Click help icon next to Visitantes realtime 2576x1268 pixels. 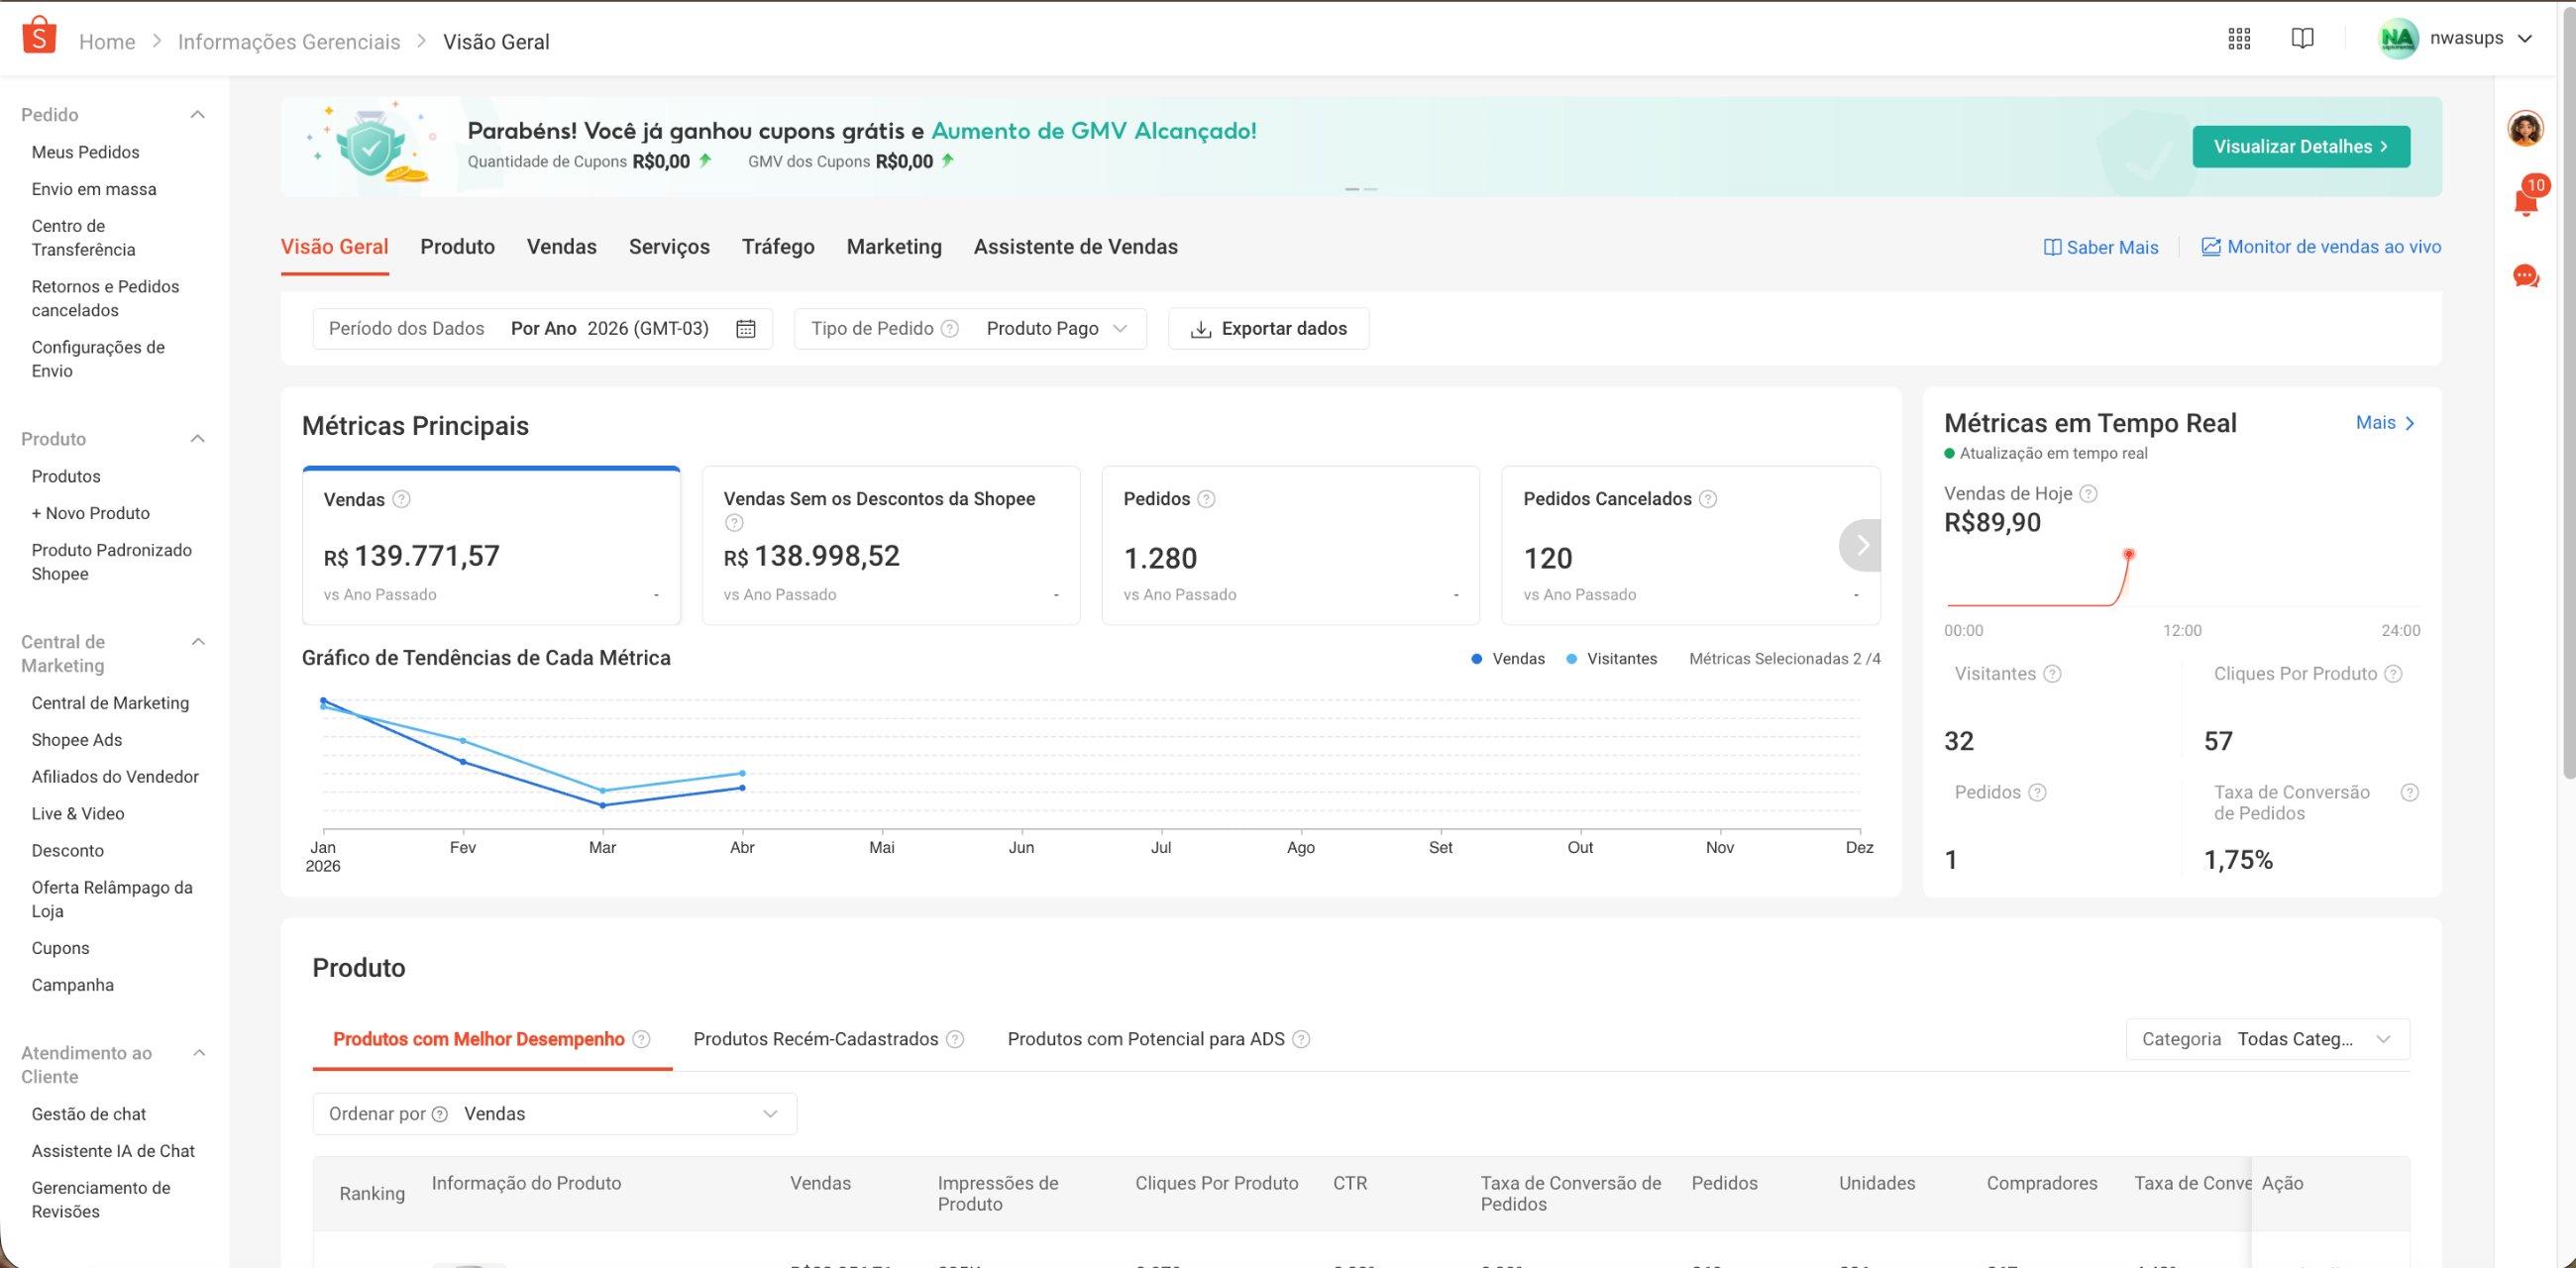(2052, 674)
